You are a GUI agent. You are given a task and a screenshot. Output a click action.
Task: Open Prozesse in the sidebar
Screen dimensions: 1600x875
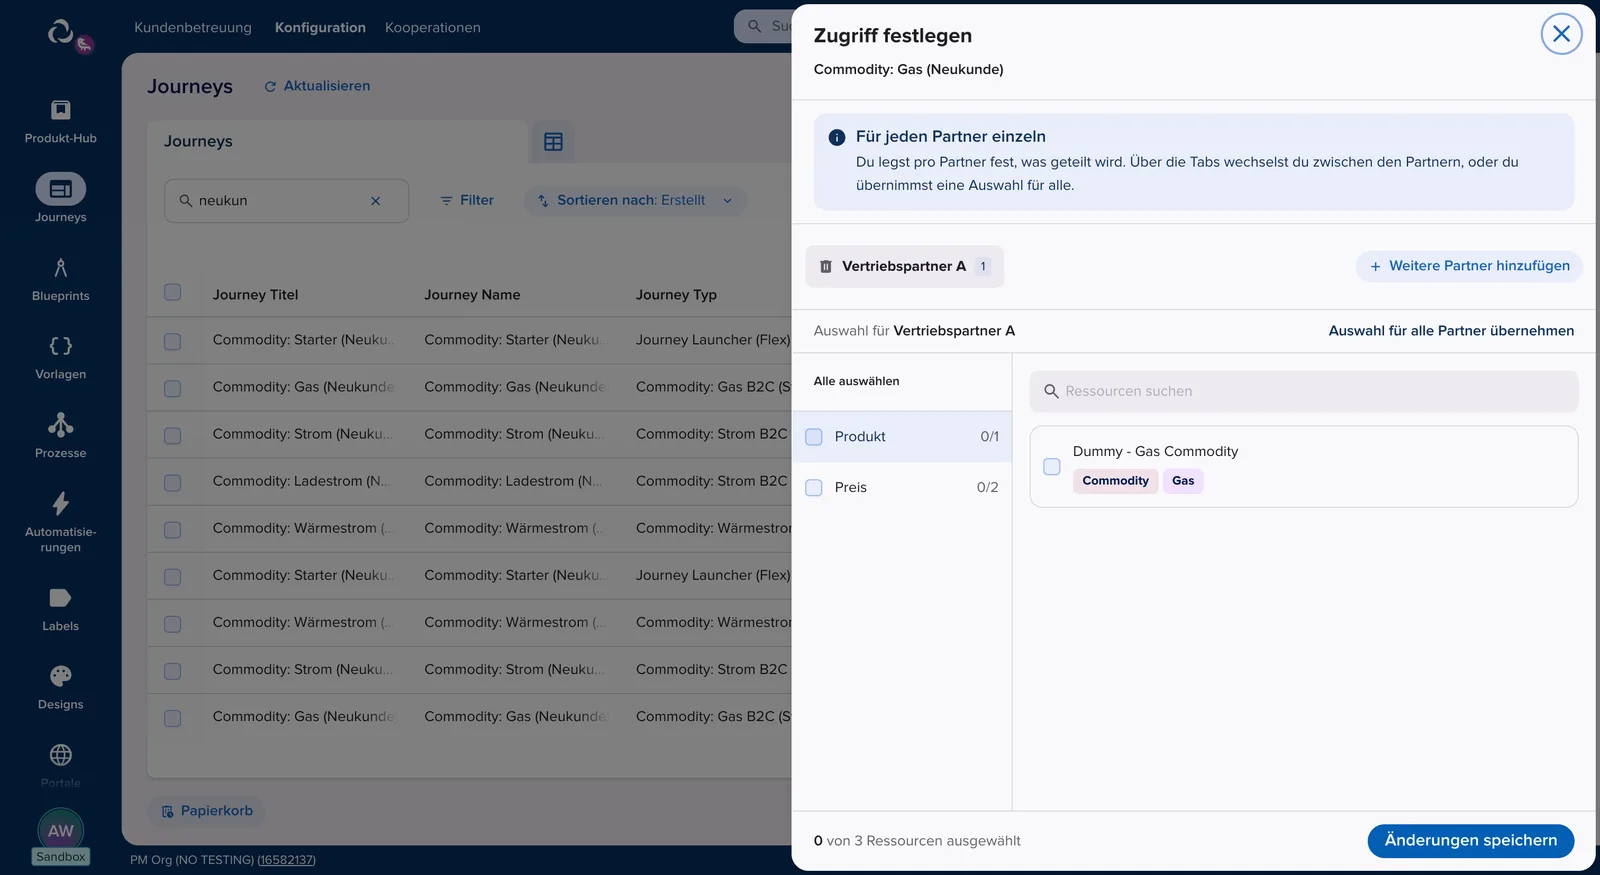click(60, 436)
